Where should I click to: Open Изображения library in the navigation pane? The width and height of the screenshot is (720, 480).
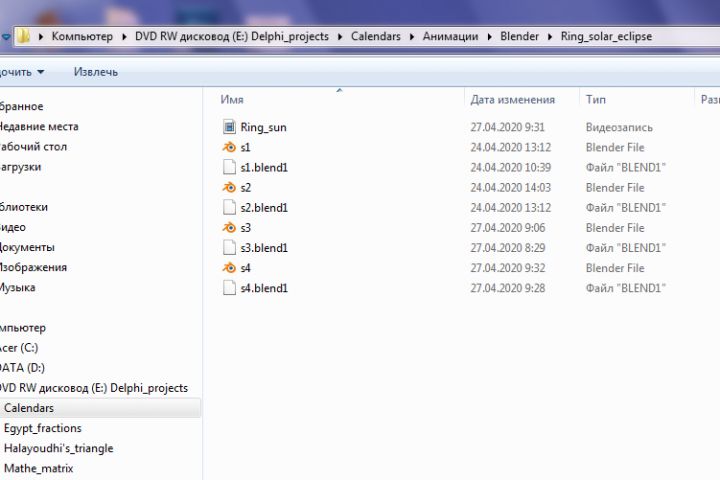click(34, 267)
